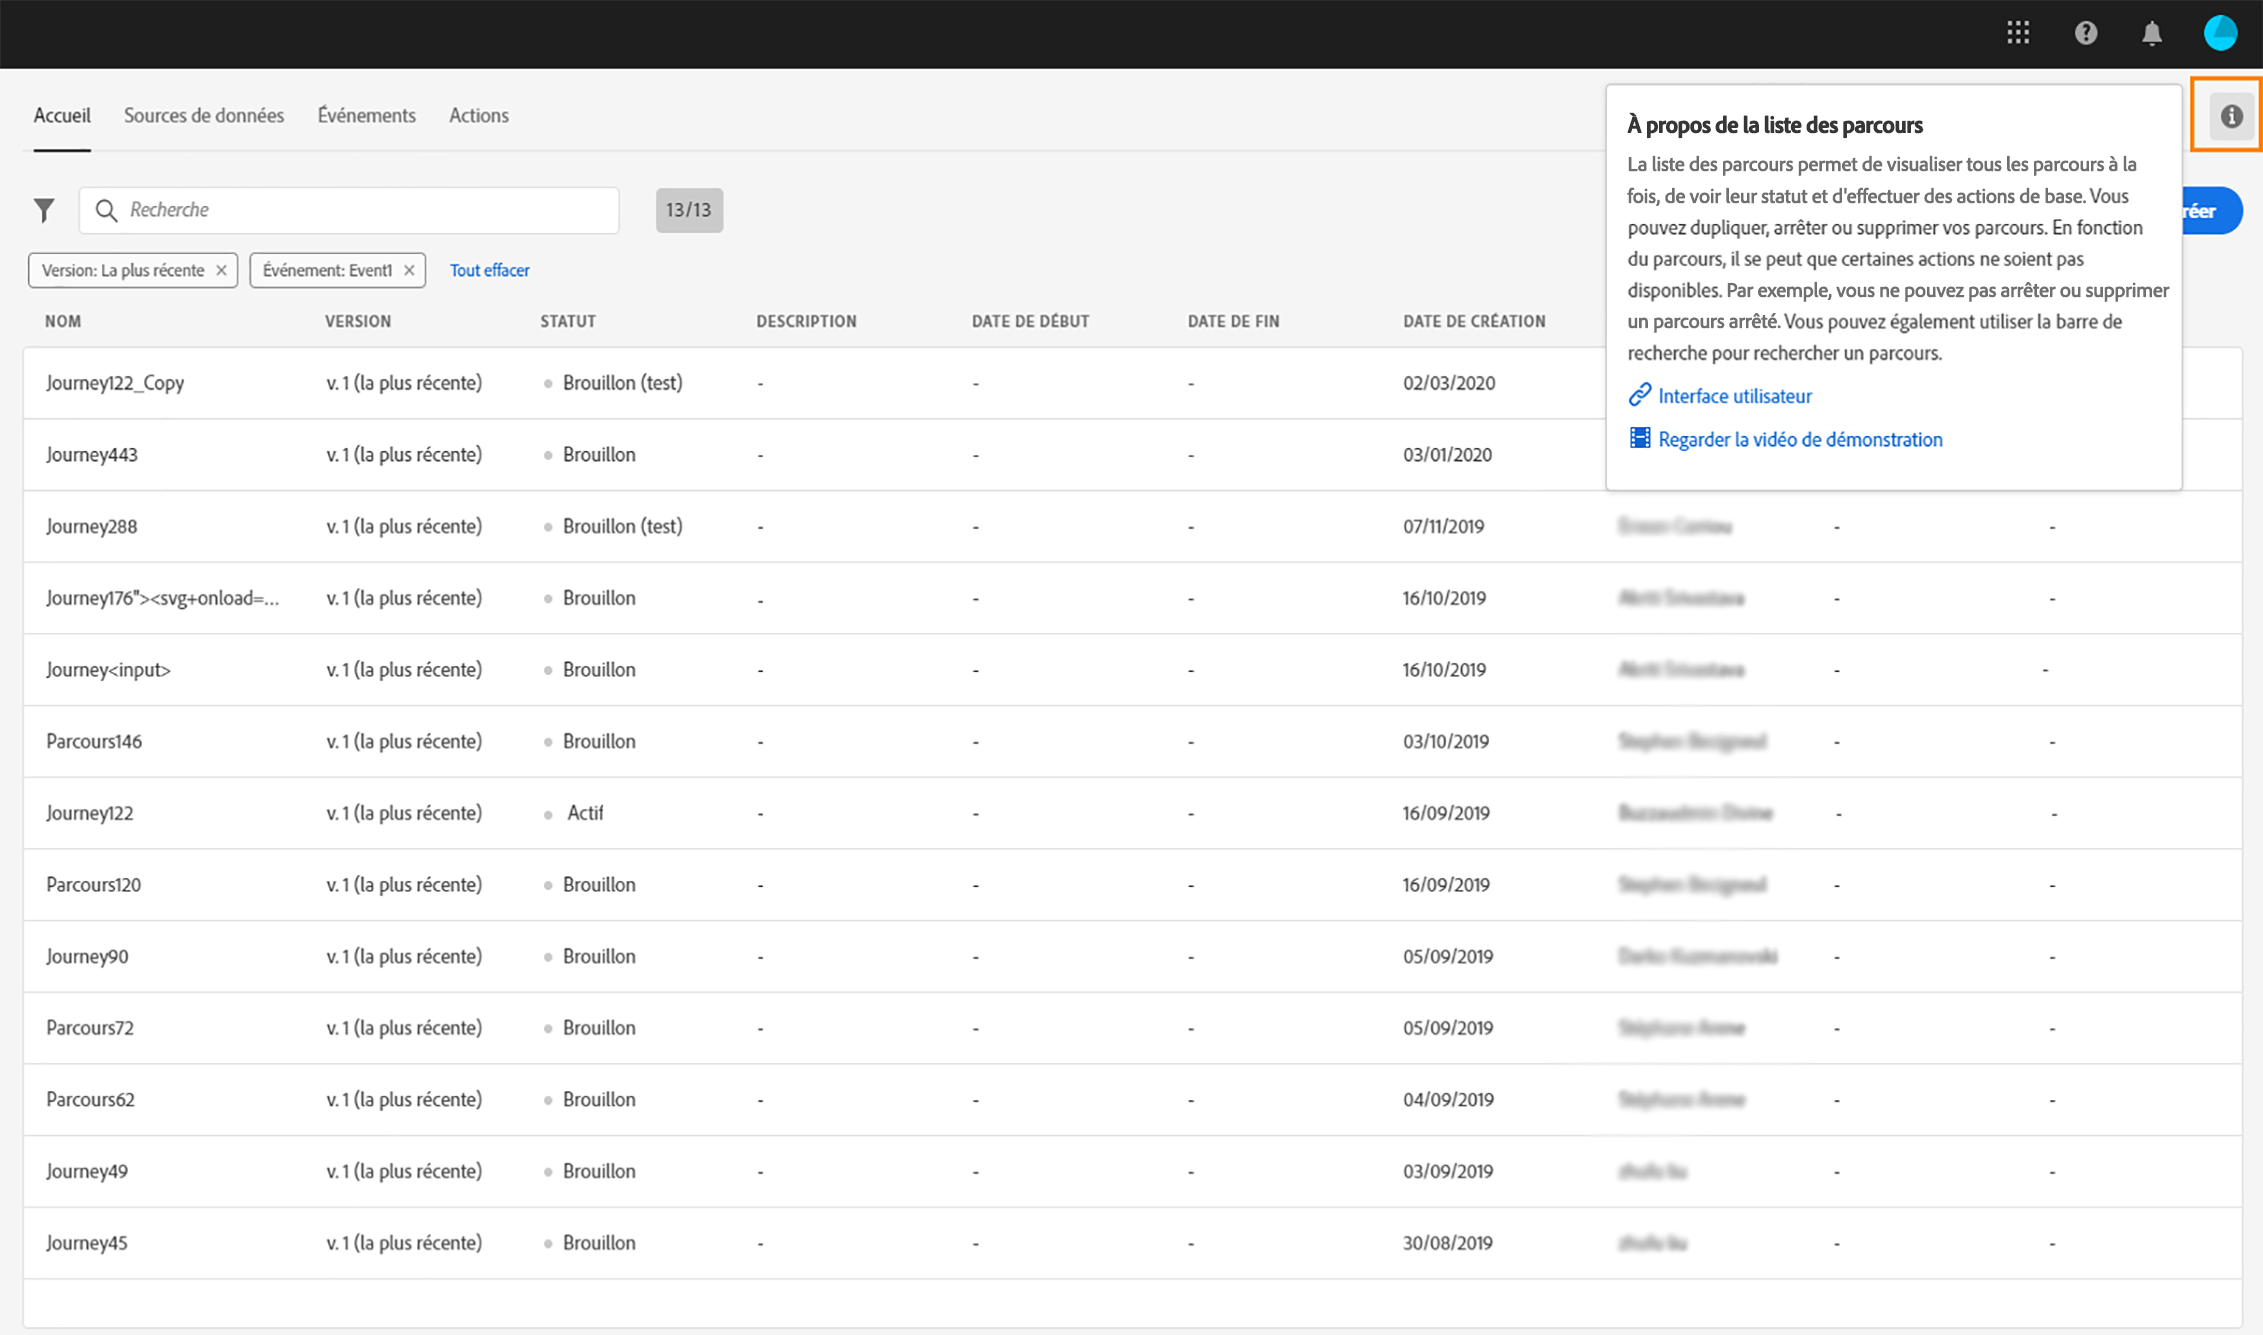
Task: Remove the Événement: Event1 filter chip
Action: pyautogui.click(x=409, y=270)
